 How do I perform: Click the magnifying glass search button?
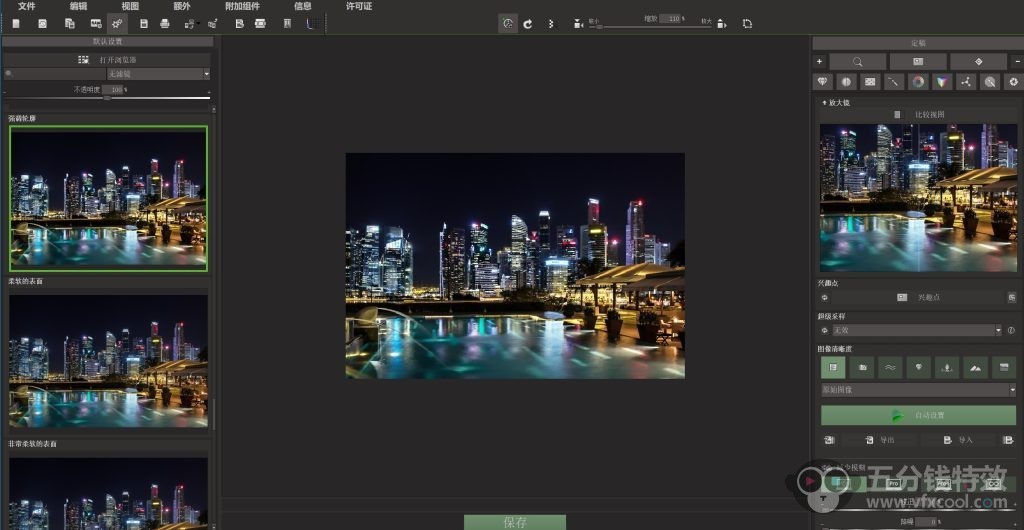(857, 61)
